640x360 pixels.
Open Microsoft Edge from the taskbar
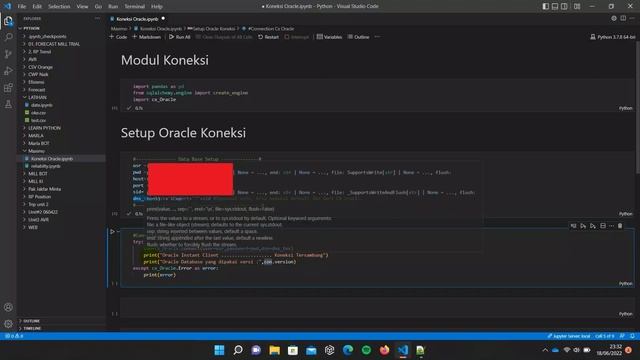point(348,350)
